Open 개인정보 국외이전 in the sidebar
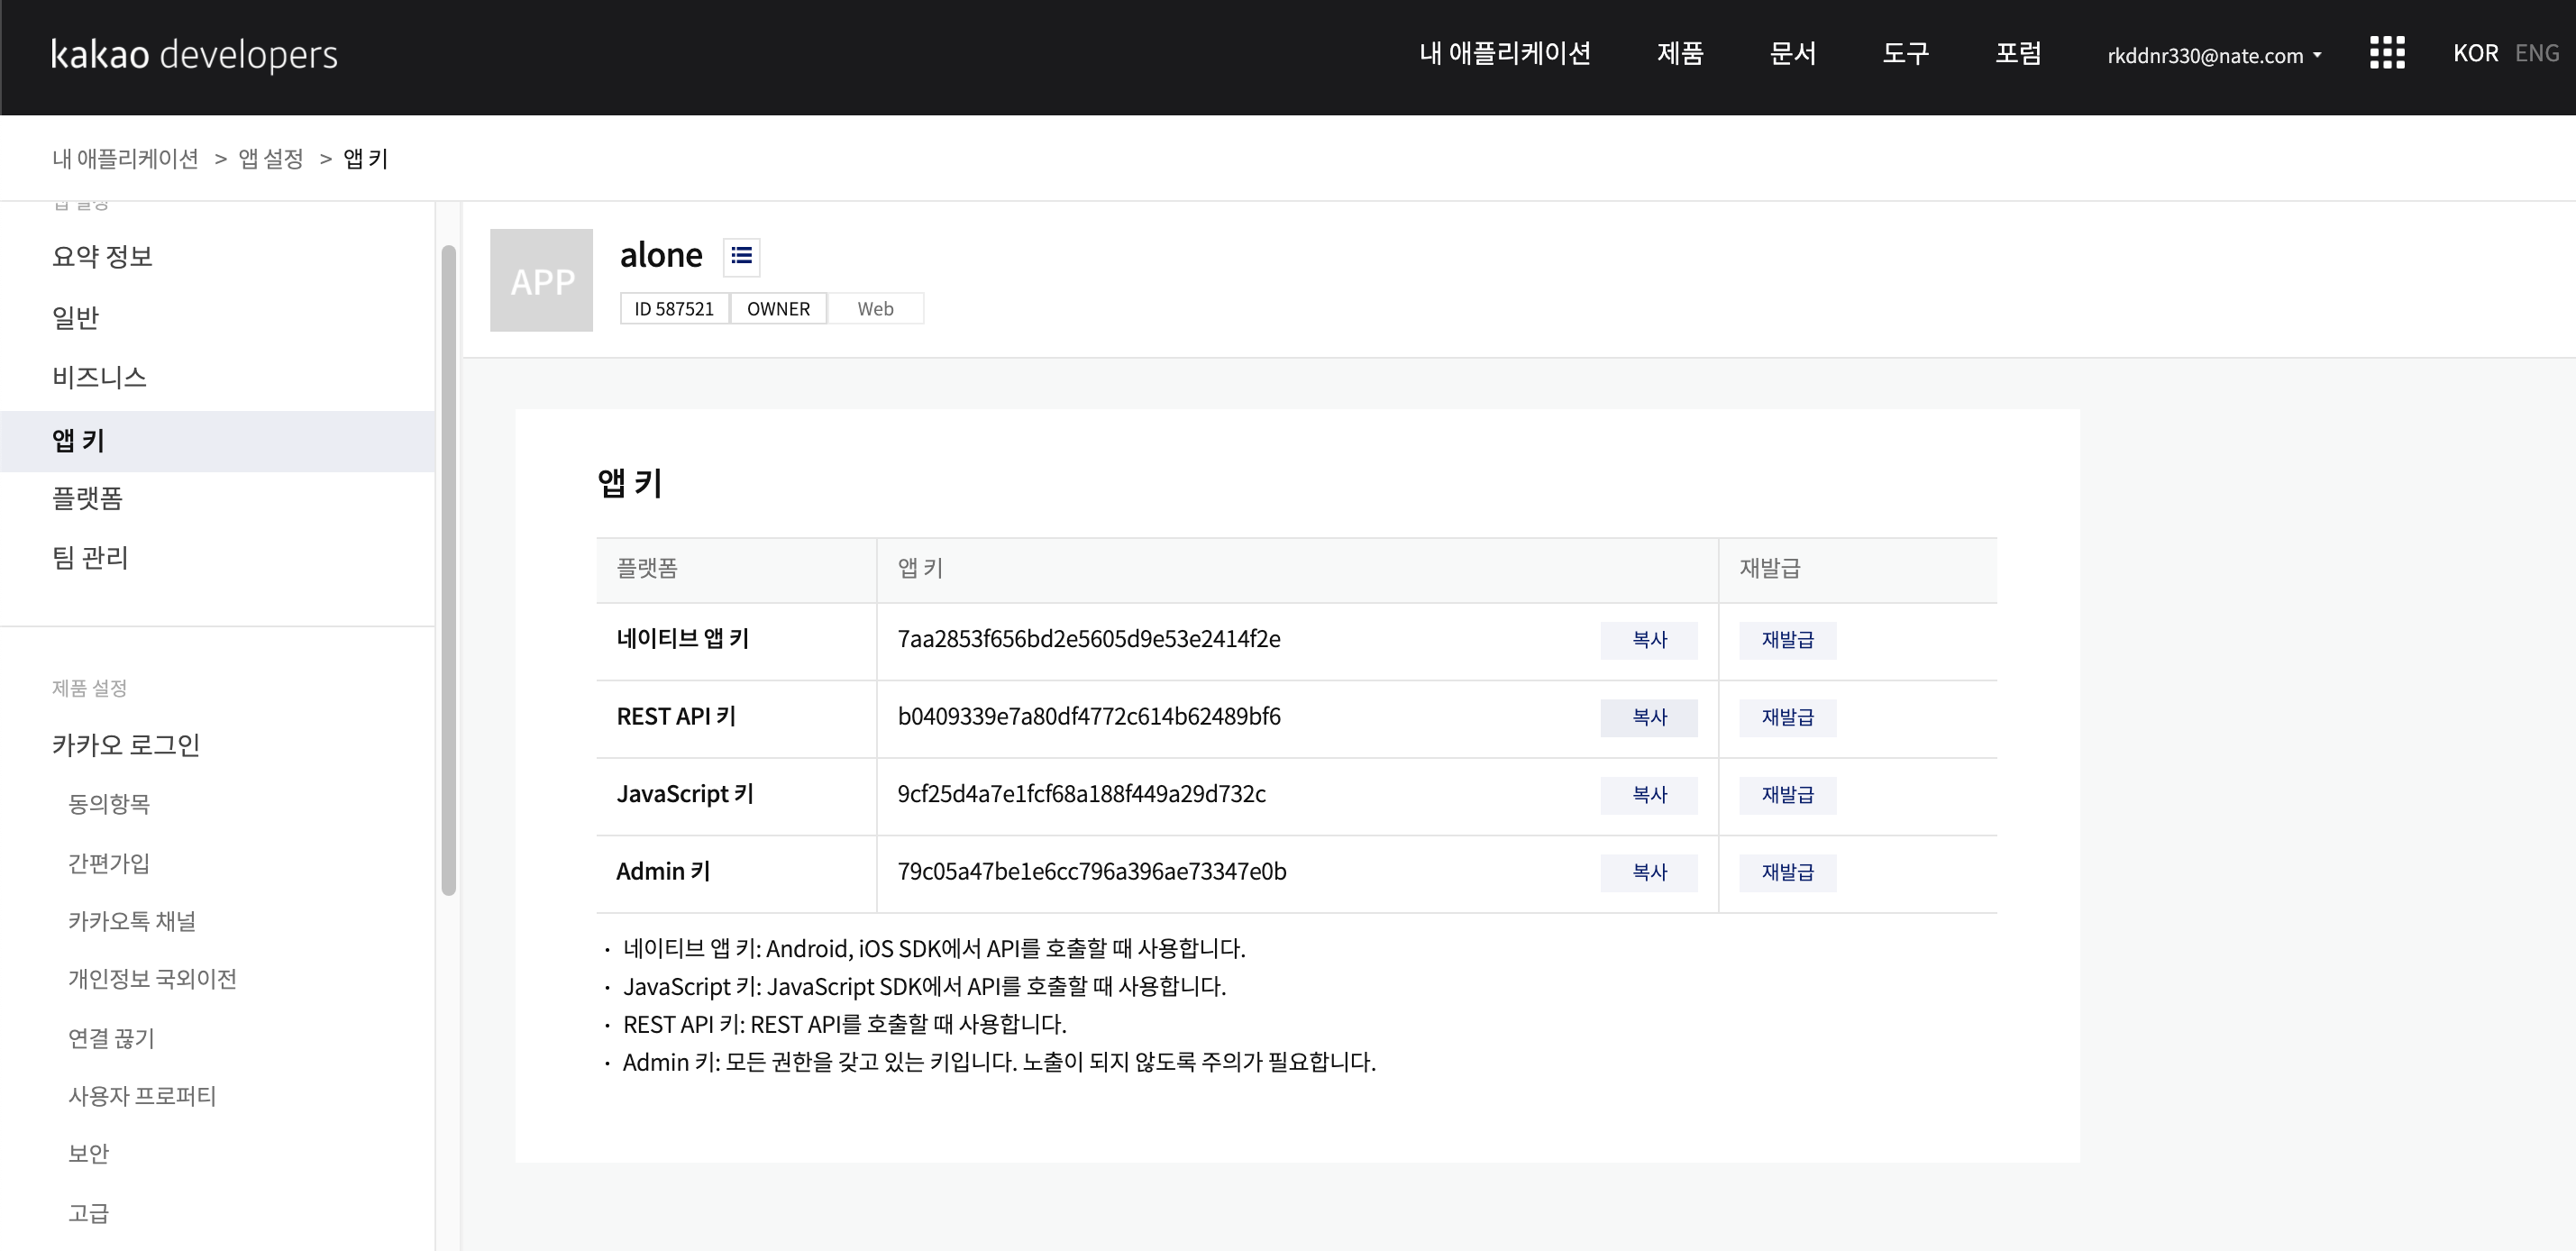The image size is (2576, 1251). [x=152, y=979]
